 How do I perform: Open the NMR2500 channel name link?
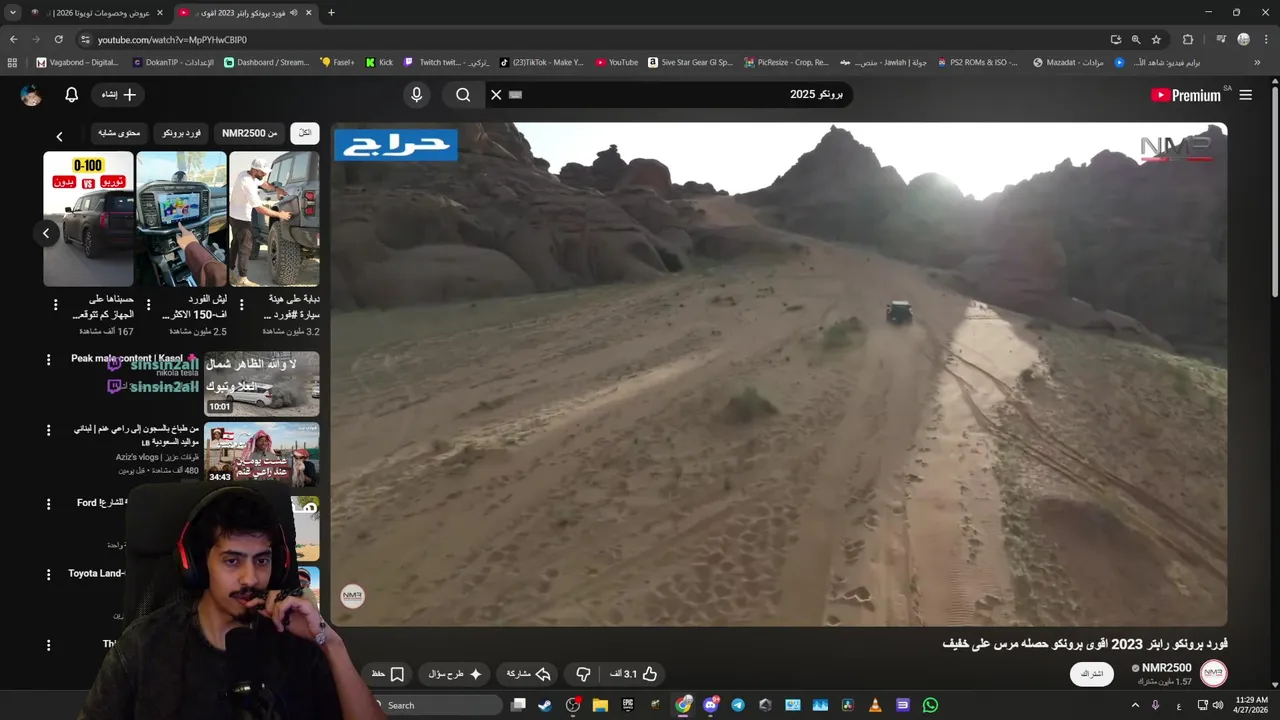(x=1166, y=668)
